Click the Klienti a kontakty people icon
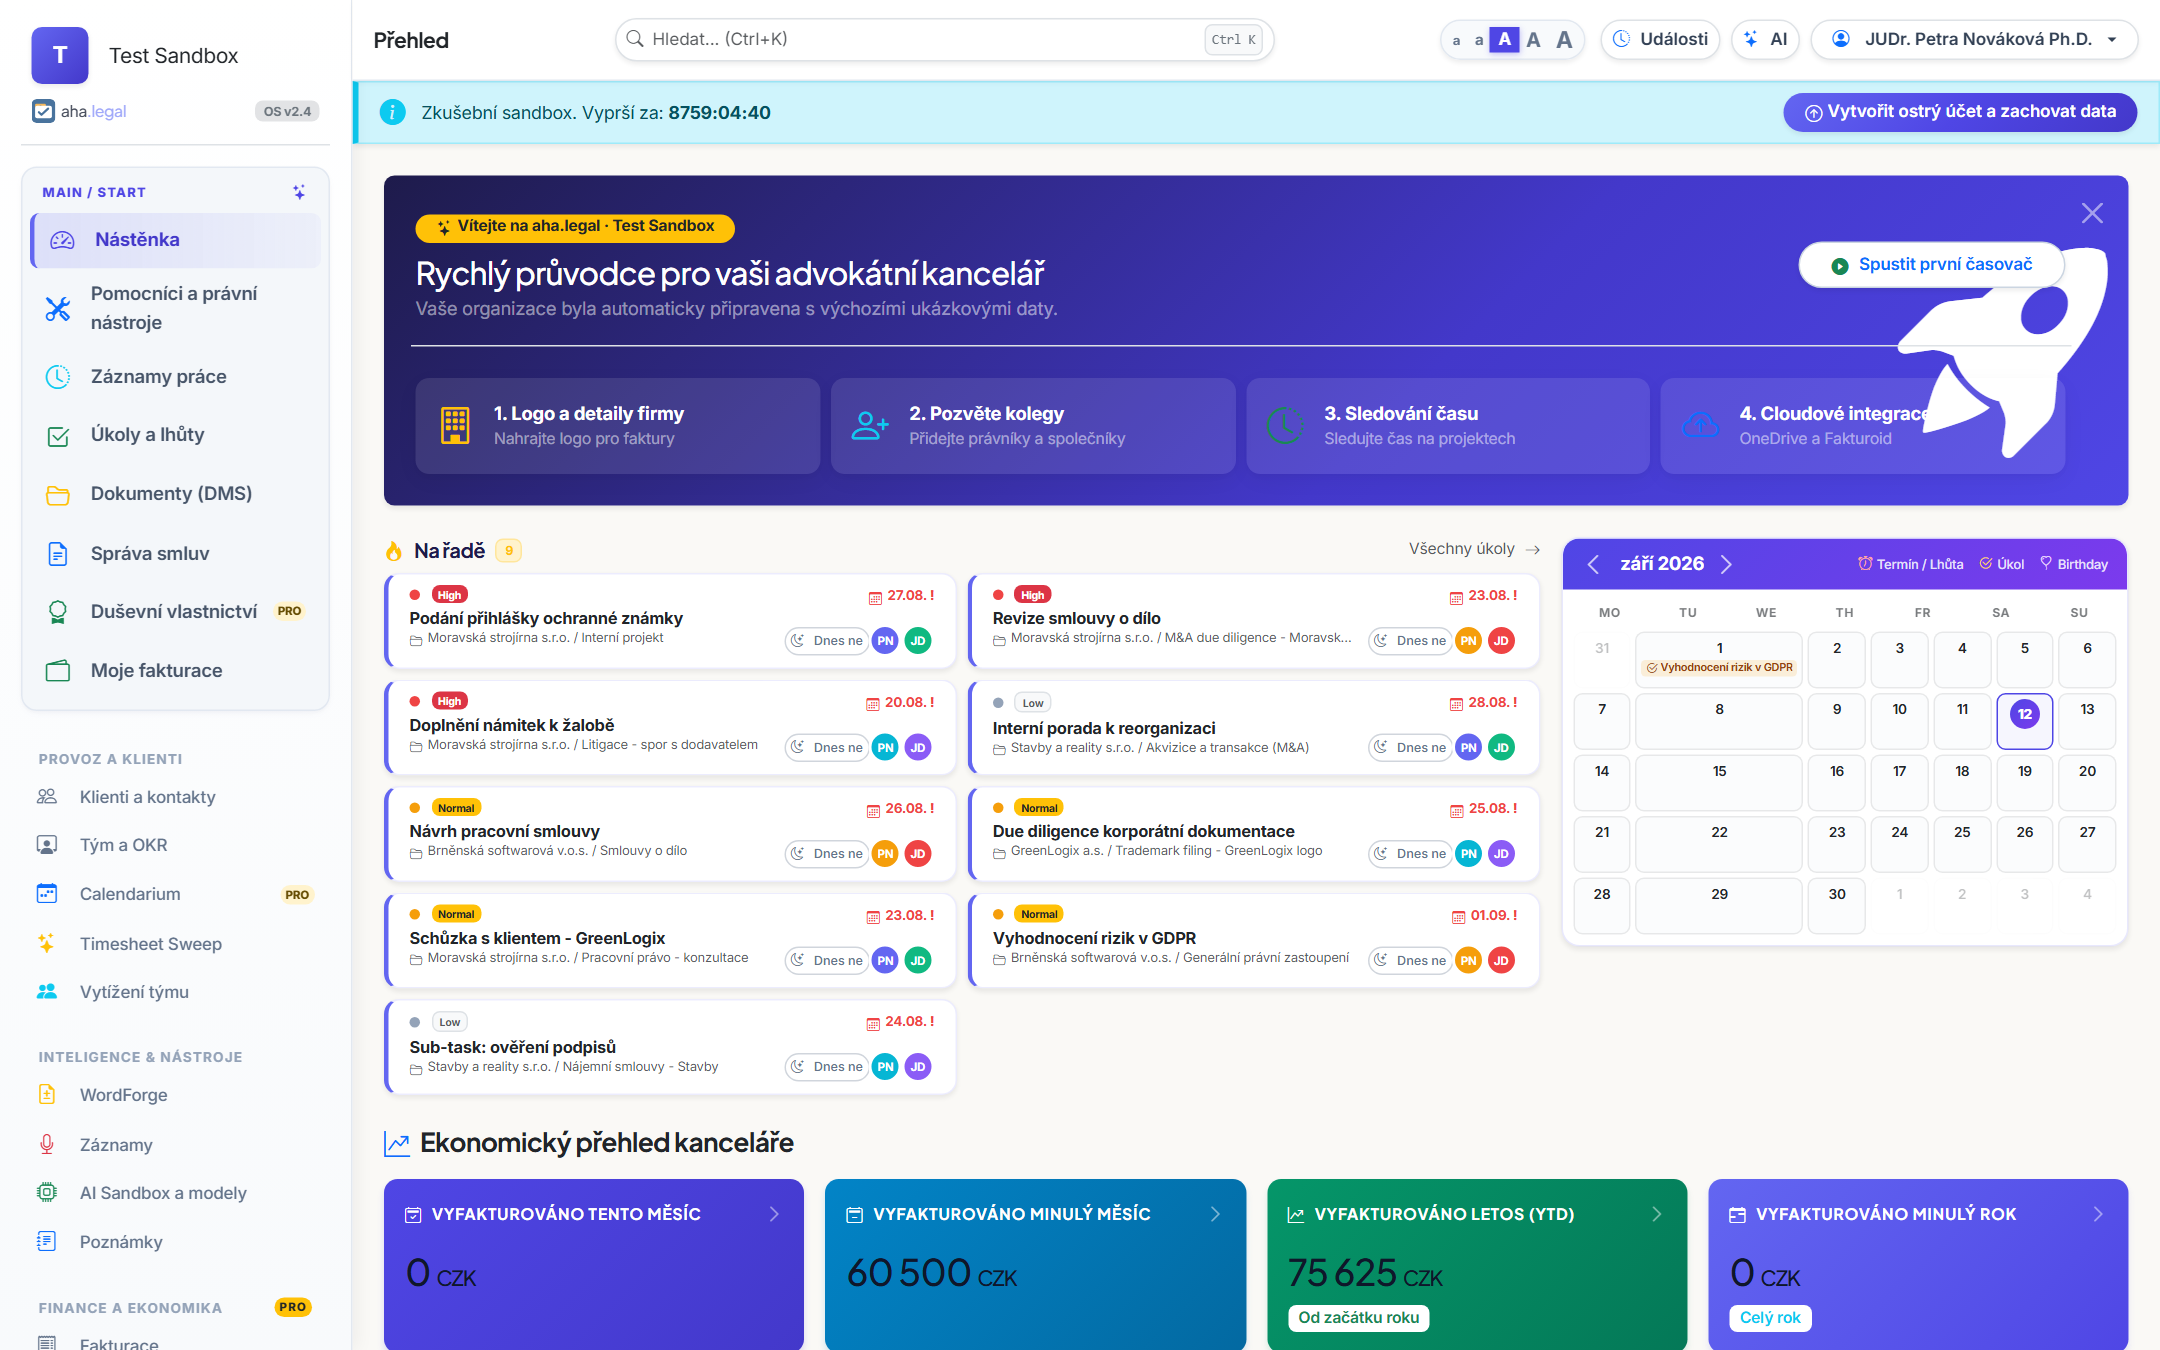This screenshot has width=2160, height=1350. 47,797
